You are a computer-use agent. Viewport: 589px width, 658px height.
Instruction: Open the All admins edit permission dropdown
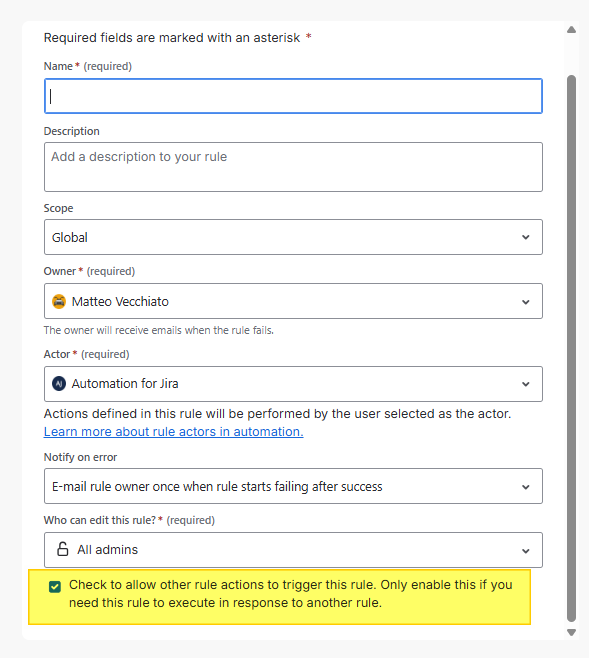click(x=293, y=550)
